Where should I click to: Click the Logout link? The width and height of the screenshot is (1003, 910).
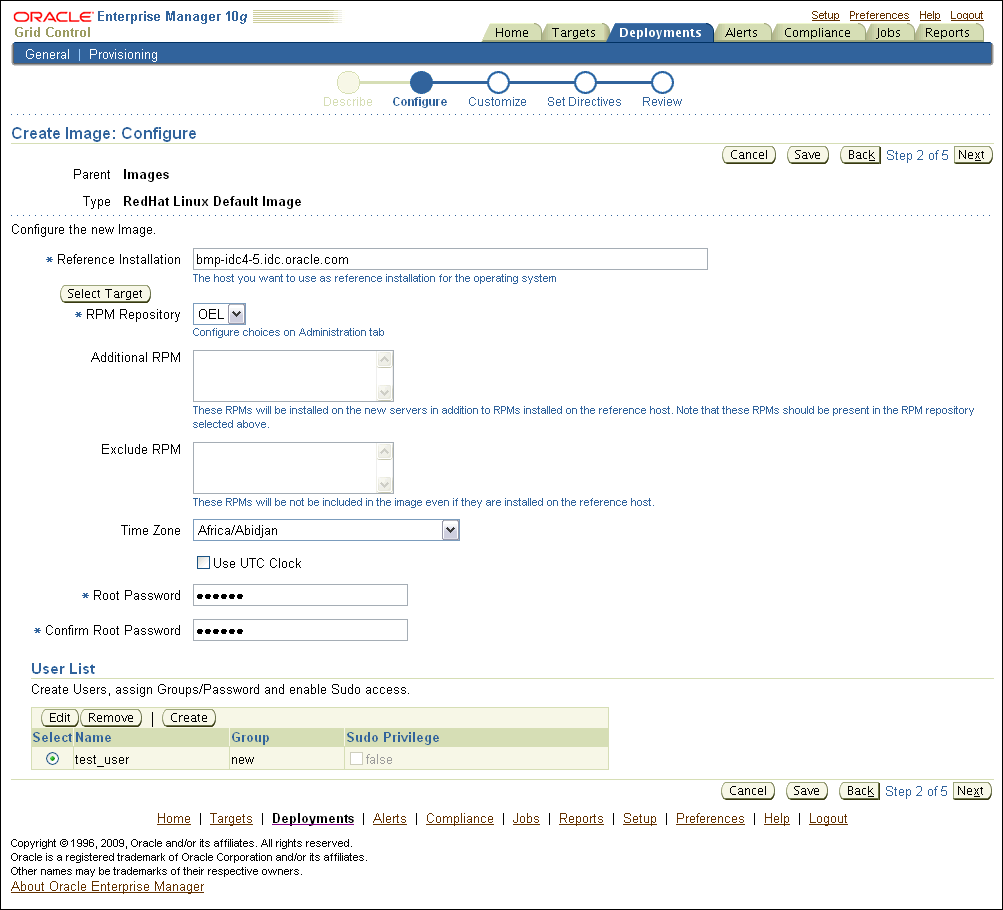966,14
